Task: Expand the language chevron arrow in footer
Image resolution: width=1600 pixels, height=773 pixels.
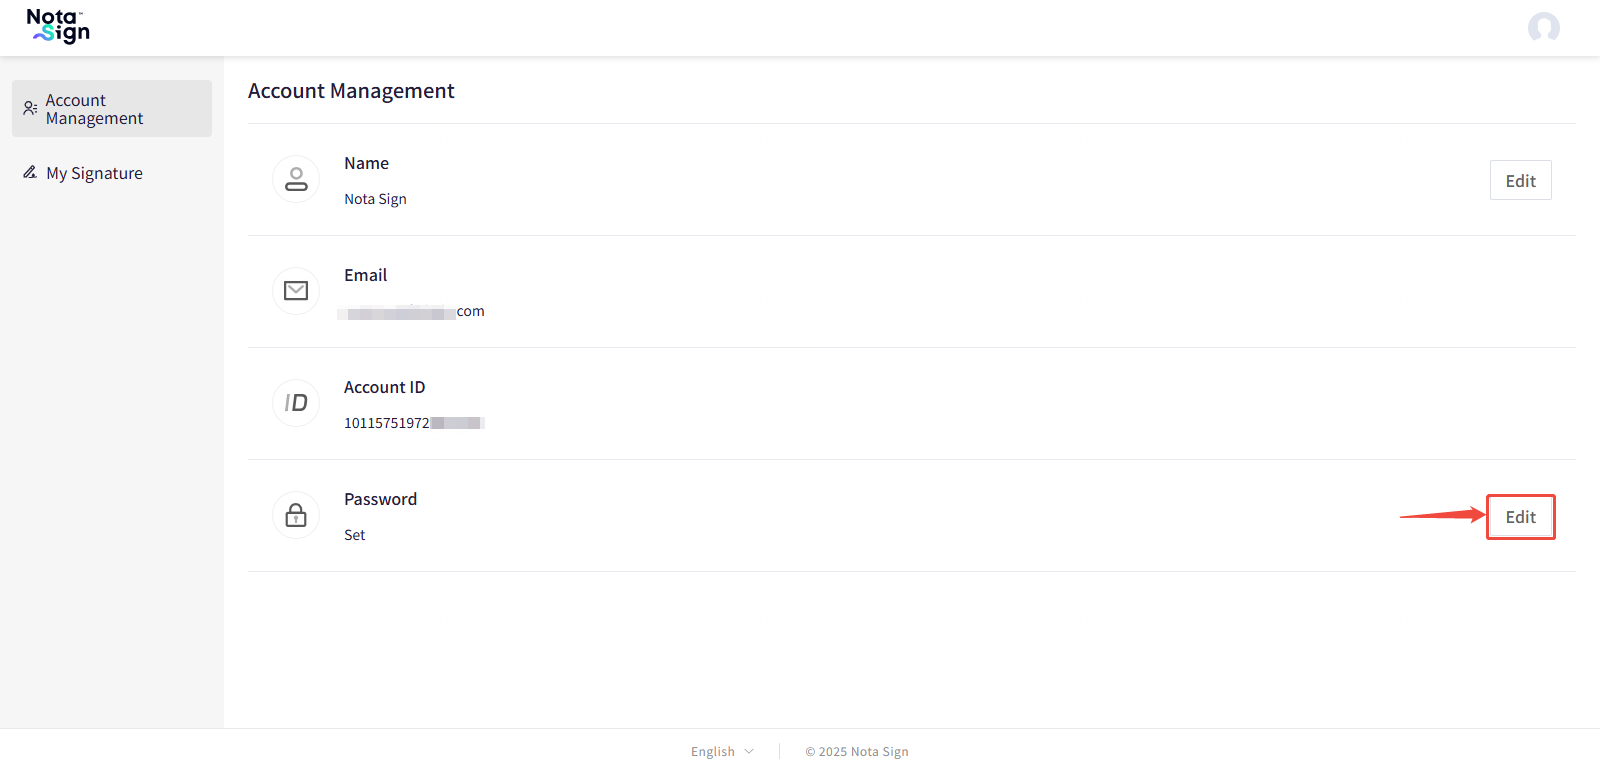Action: 749,752
